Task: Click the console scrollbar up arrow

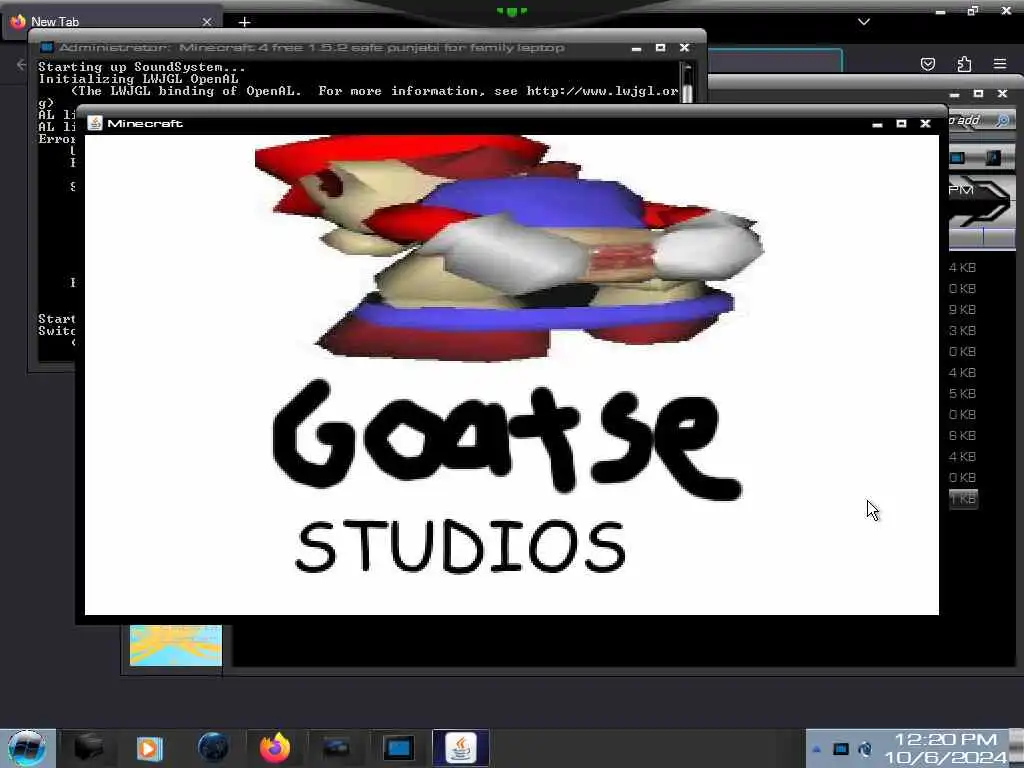Action: 686,68
